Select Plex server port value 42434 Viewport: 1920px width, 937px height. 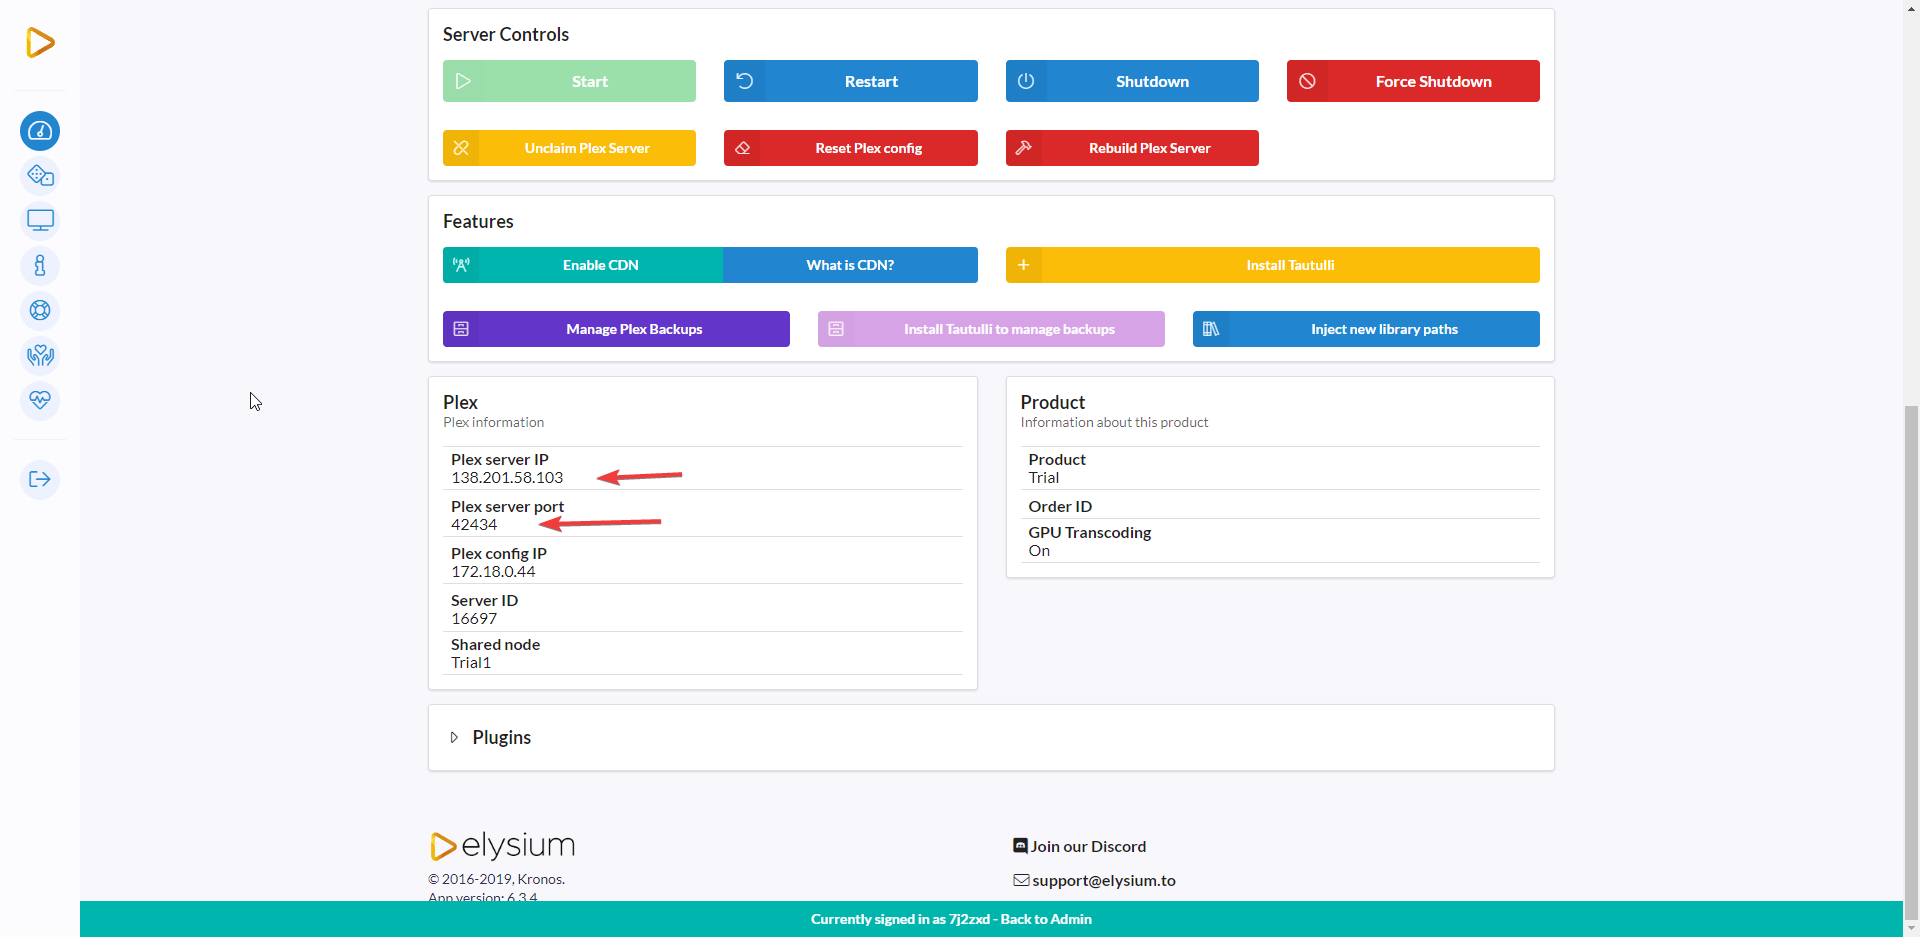pos(474,525)
